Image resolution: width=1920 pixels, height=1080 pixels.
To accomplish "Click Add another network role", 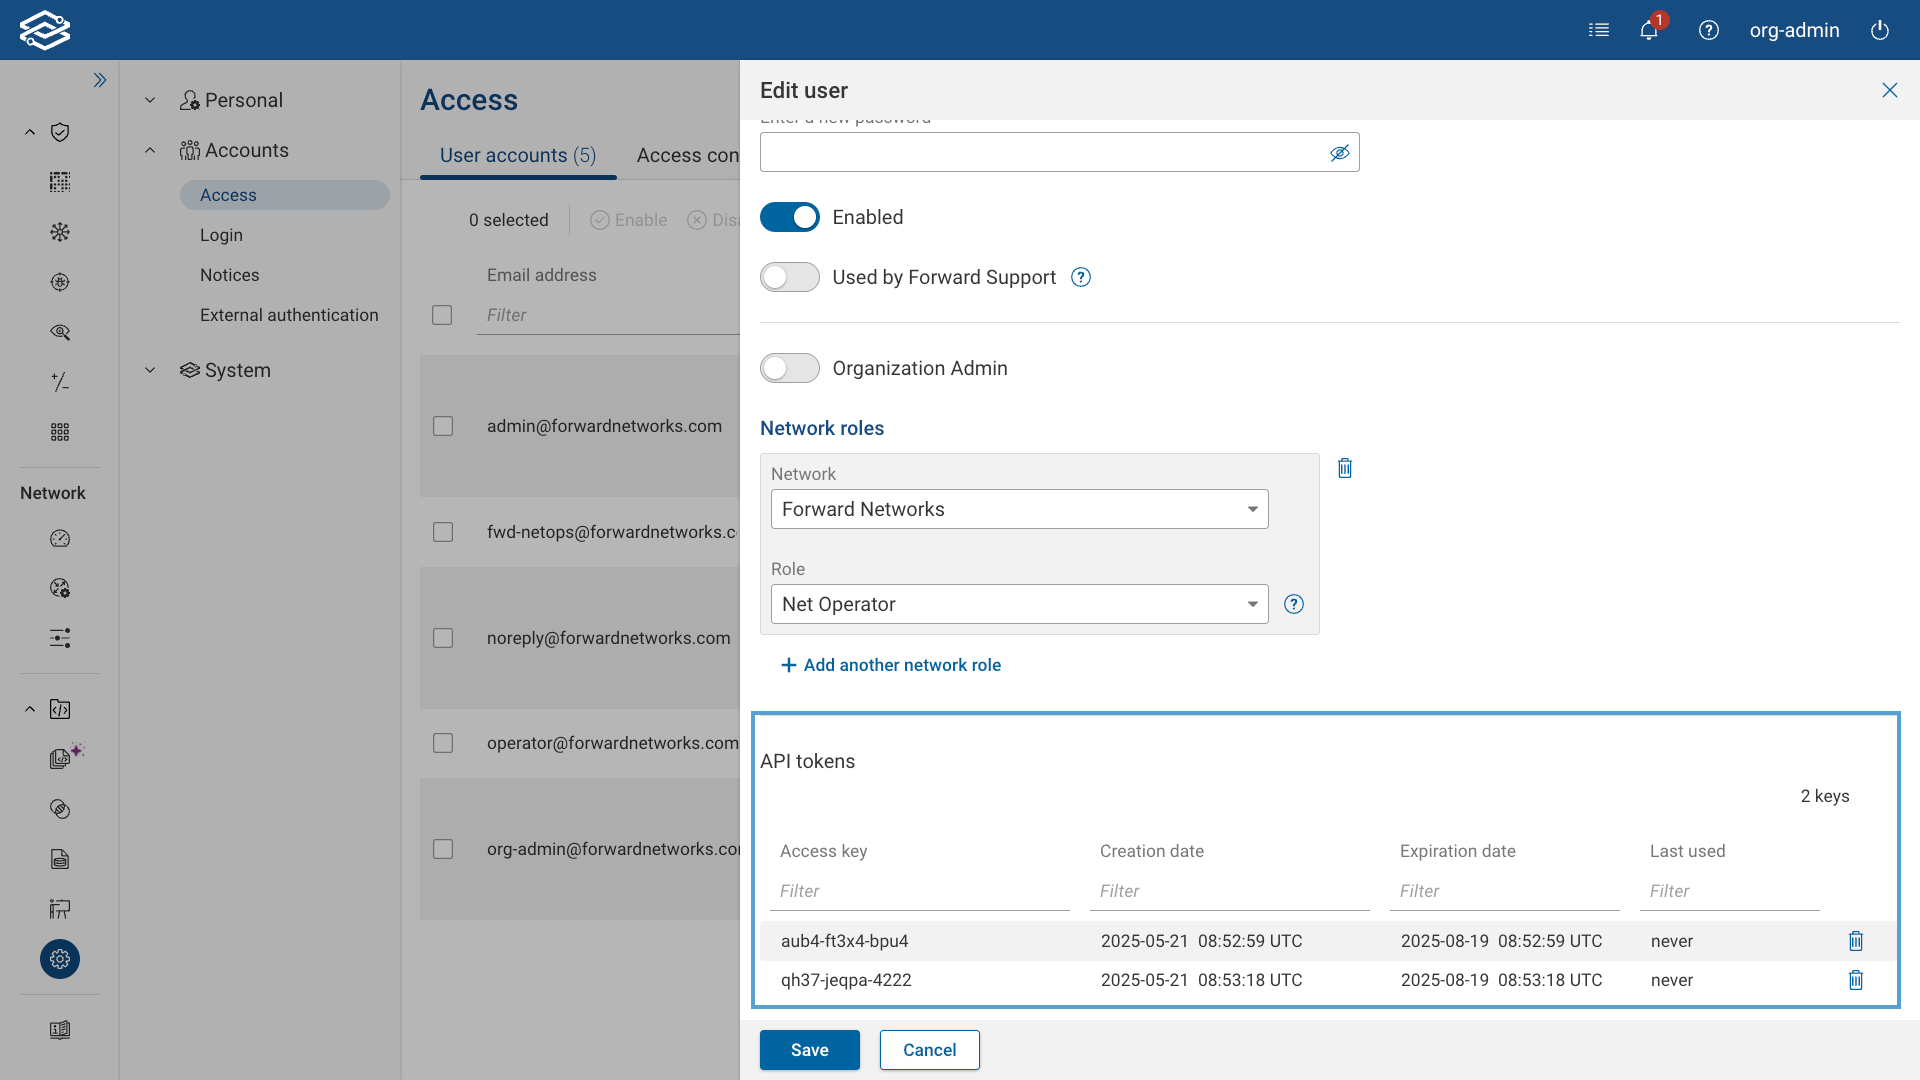I will pyautogui.click(x=890, y=665).
